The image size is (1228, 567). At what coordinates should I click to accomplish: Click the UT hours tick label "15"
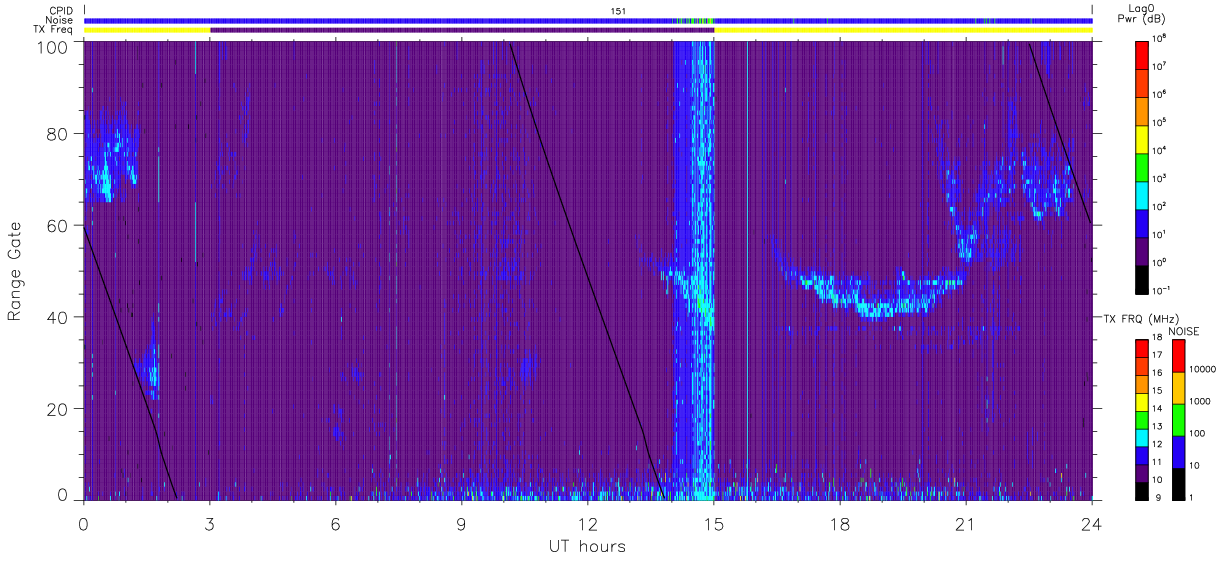click(714, 523)
